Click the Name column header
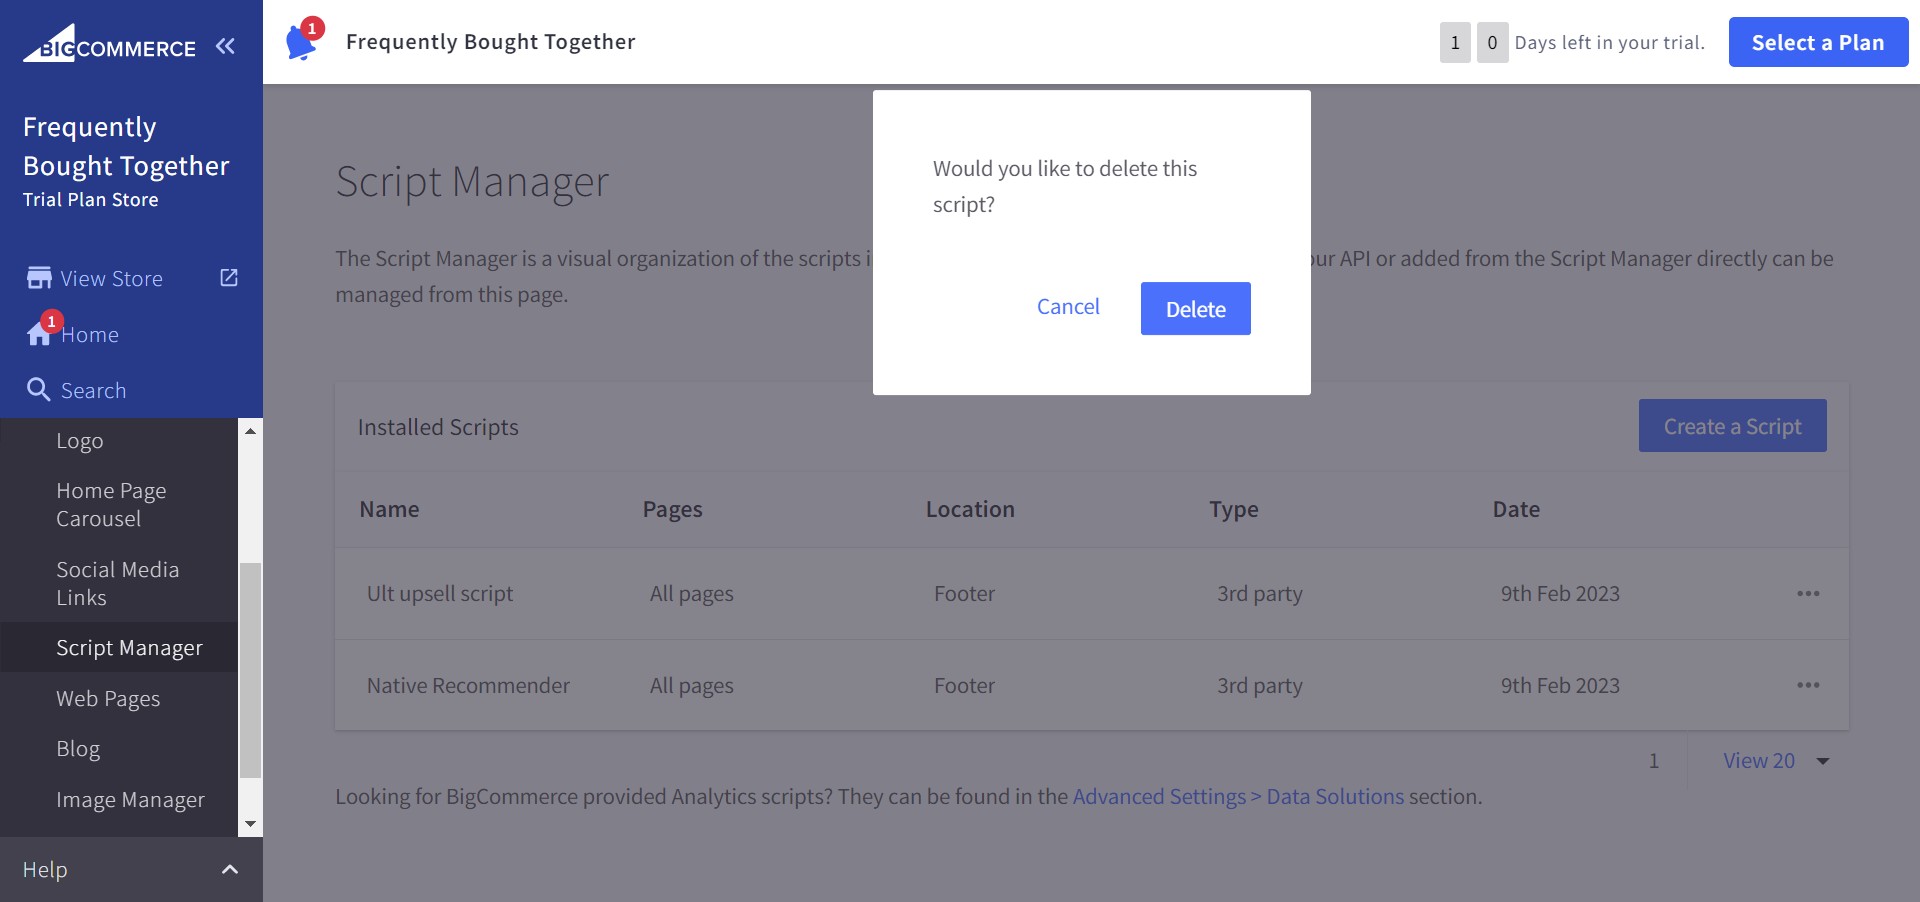This screenshot has width=1920, height=902. [389, 509]
